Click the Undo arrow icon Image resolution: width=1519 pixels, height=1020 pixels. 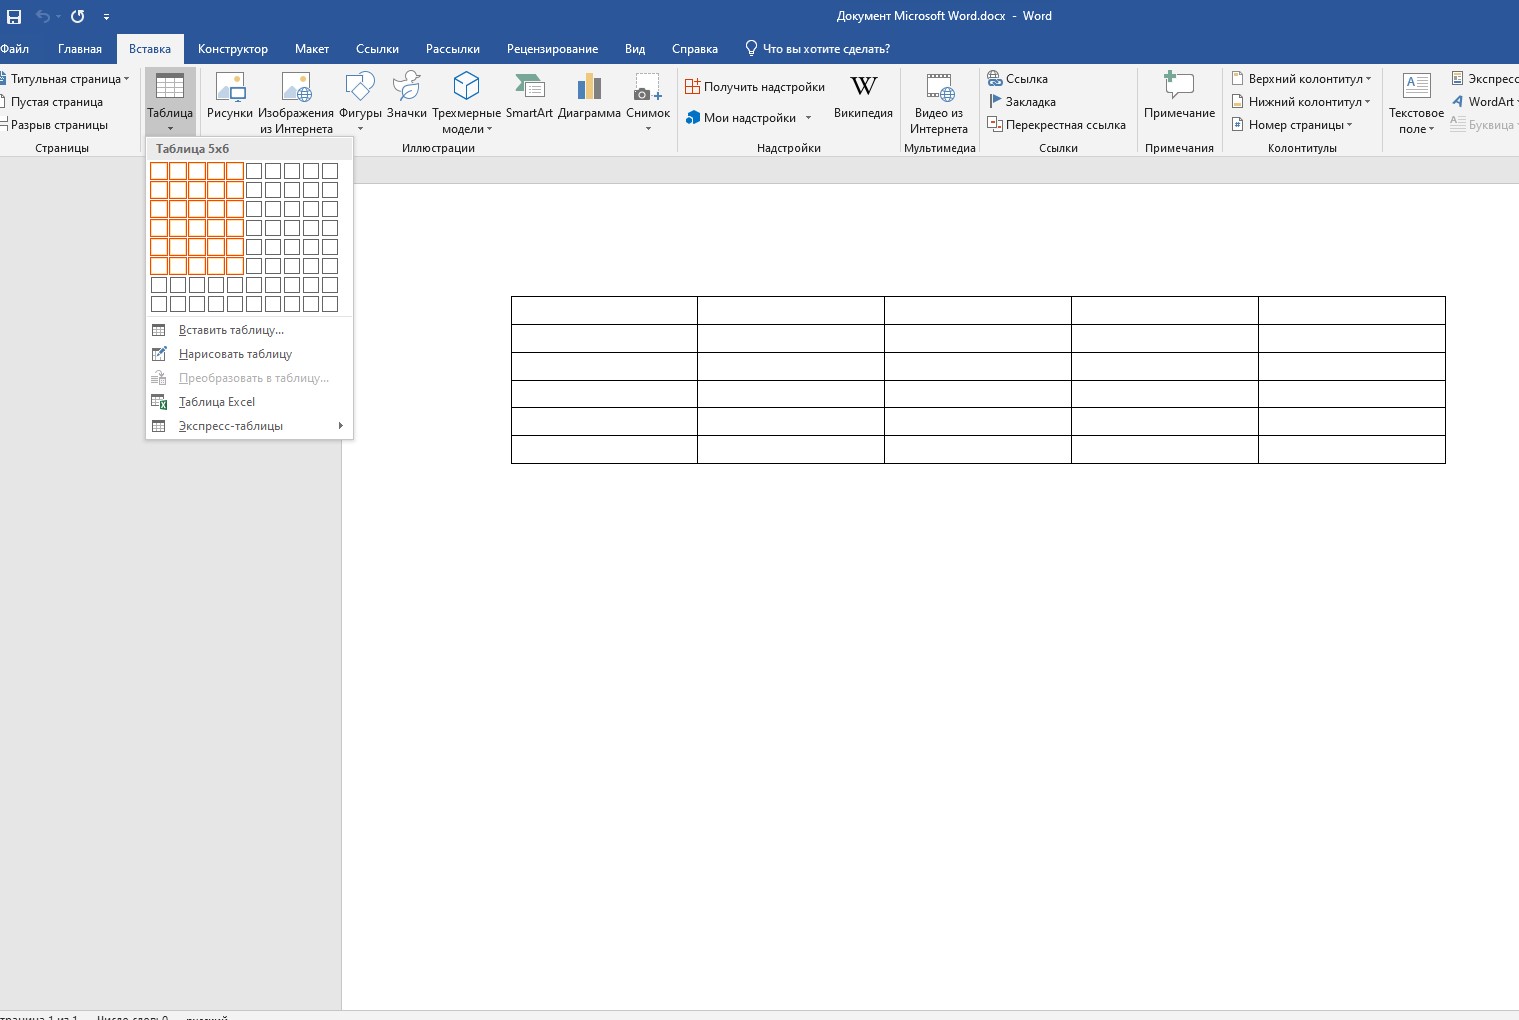[x=42, y=16]
